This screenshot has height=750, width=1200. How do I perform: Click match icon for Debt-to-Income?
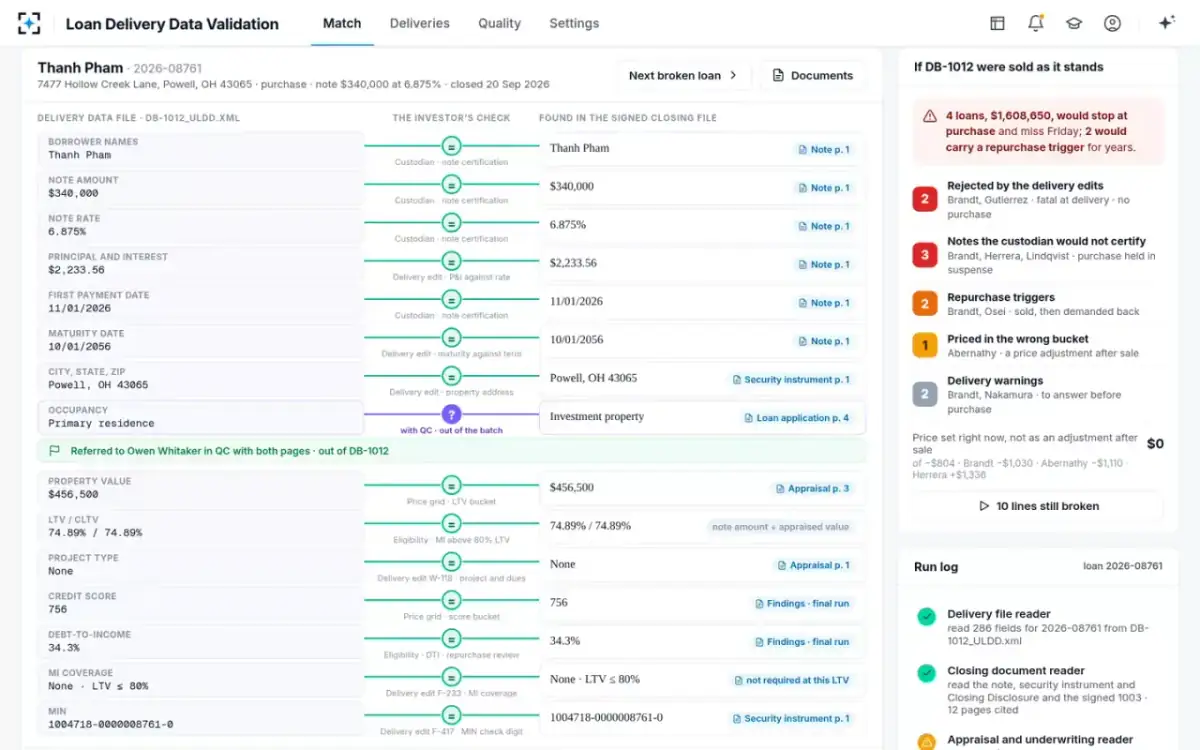[x=451, y=639]
